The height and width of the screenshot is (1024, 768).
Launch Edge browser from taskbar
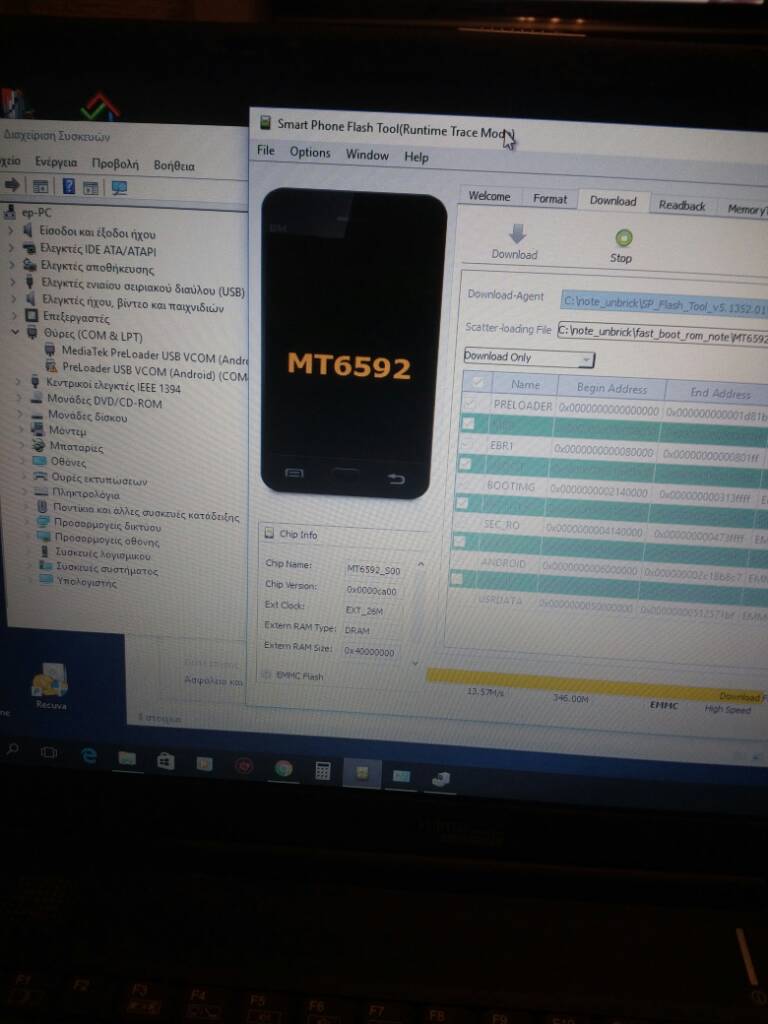(89, 756)
